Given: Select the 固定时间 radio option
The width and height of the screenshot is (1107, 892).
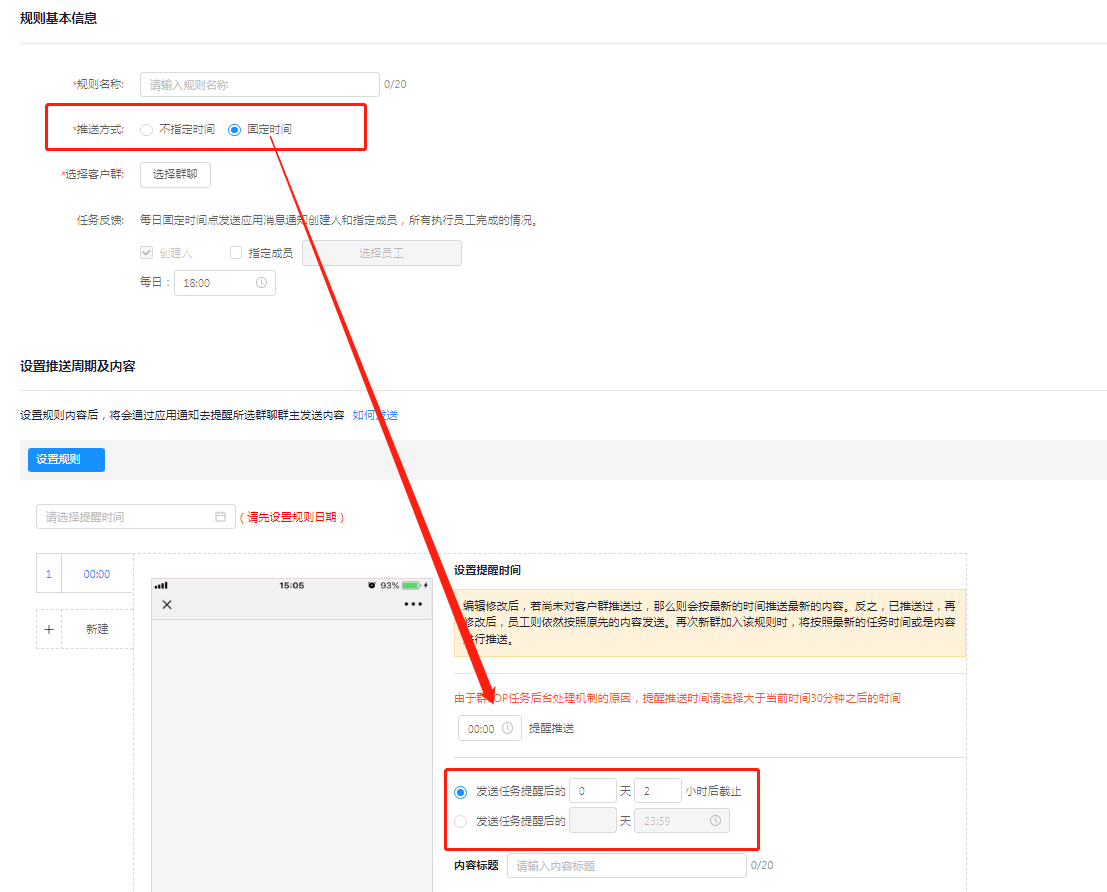Looking at the screenshot, I should pyautogui.click(x=234, y=130).
